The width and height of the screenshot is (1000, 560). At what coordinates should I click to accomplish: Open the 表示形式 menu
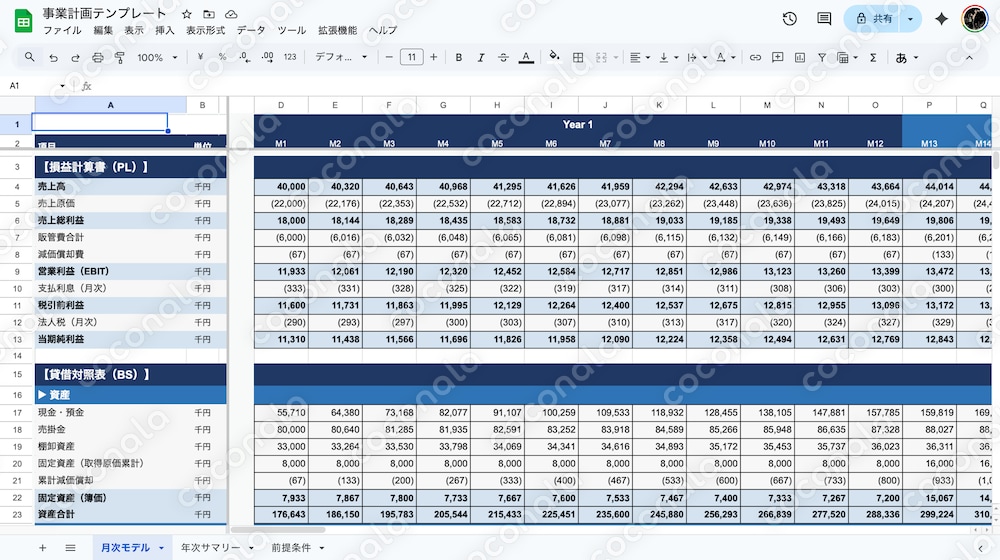(205, 31)
